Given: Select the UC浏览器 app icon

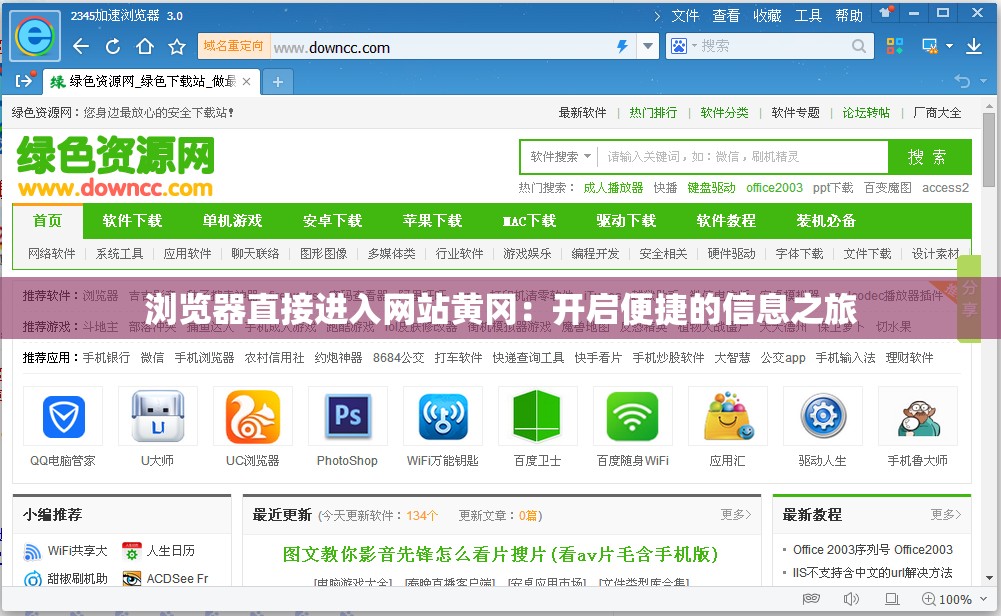Looking at the screenshot, I should [x=252, y=416].
